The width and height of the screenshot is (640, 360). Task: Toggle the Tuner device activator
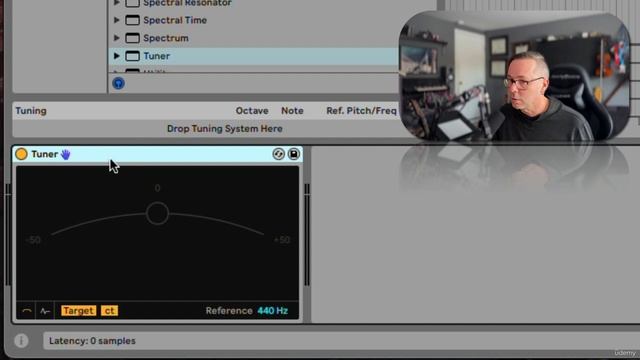click(x=21, y=154)
